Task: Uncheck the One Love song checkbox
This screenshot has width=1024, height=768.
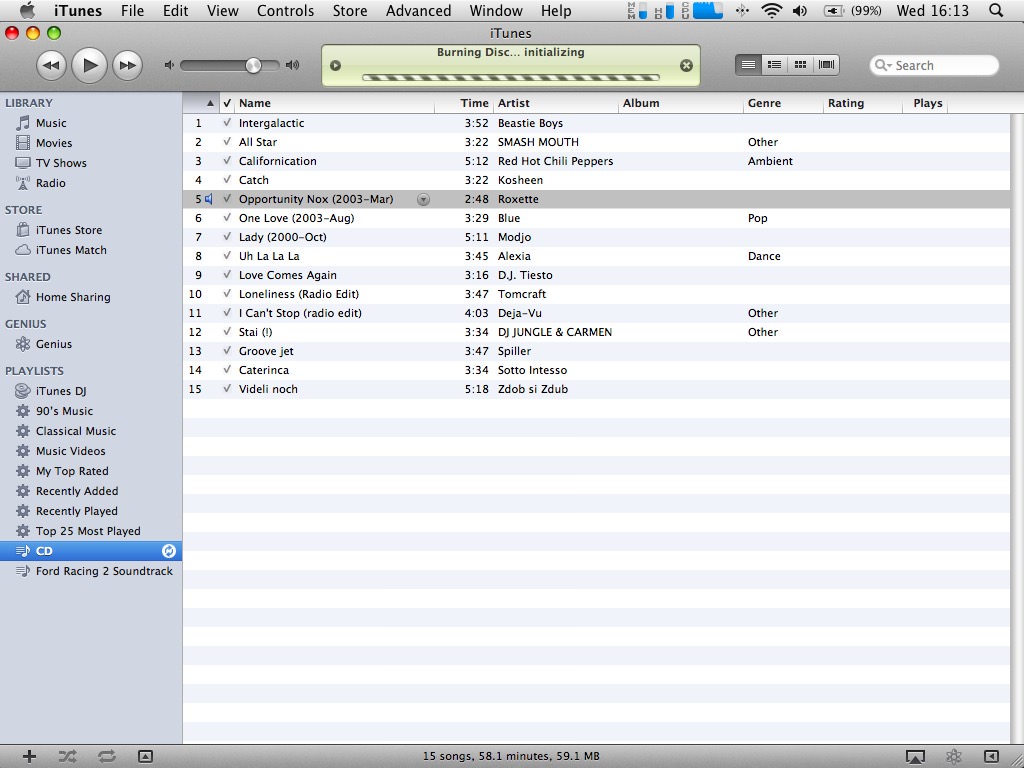Action: coord(227,217)
